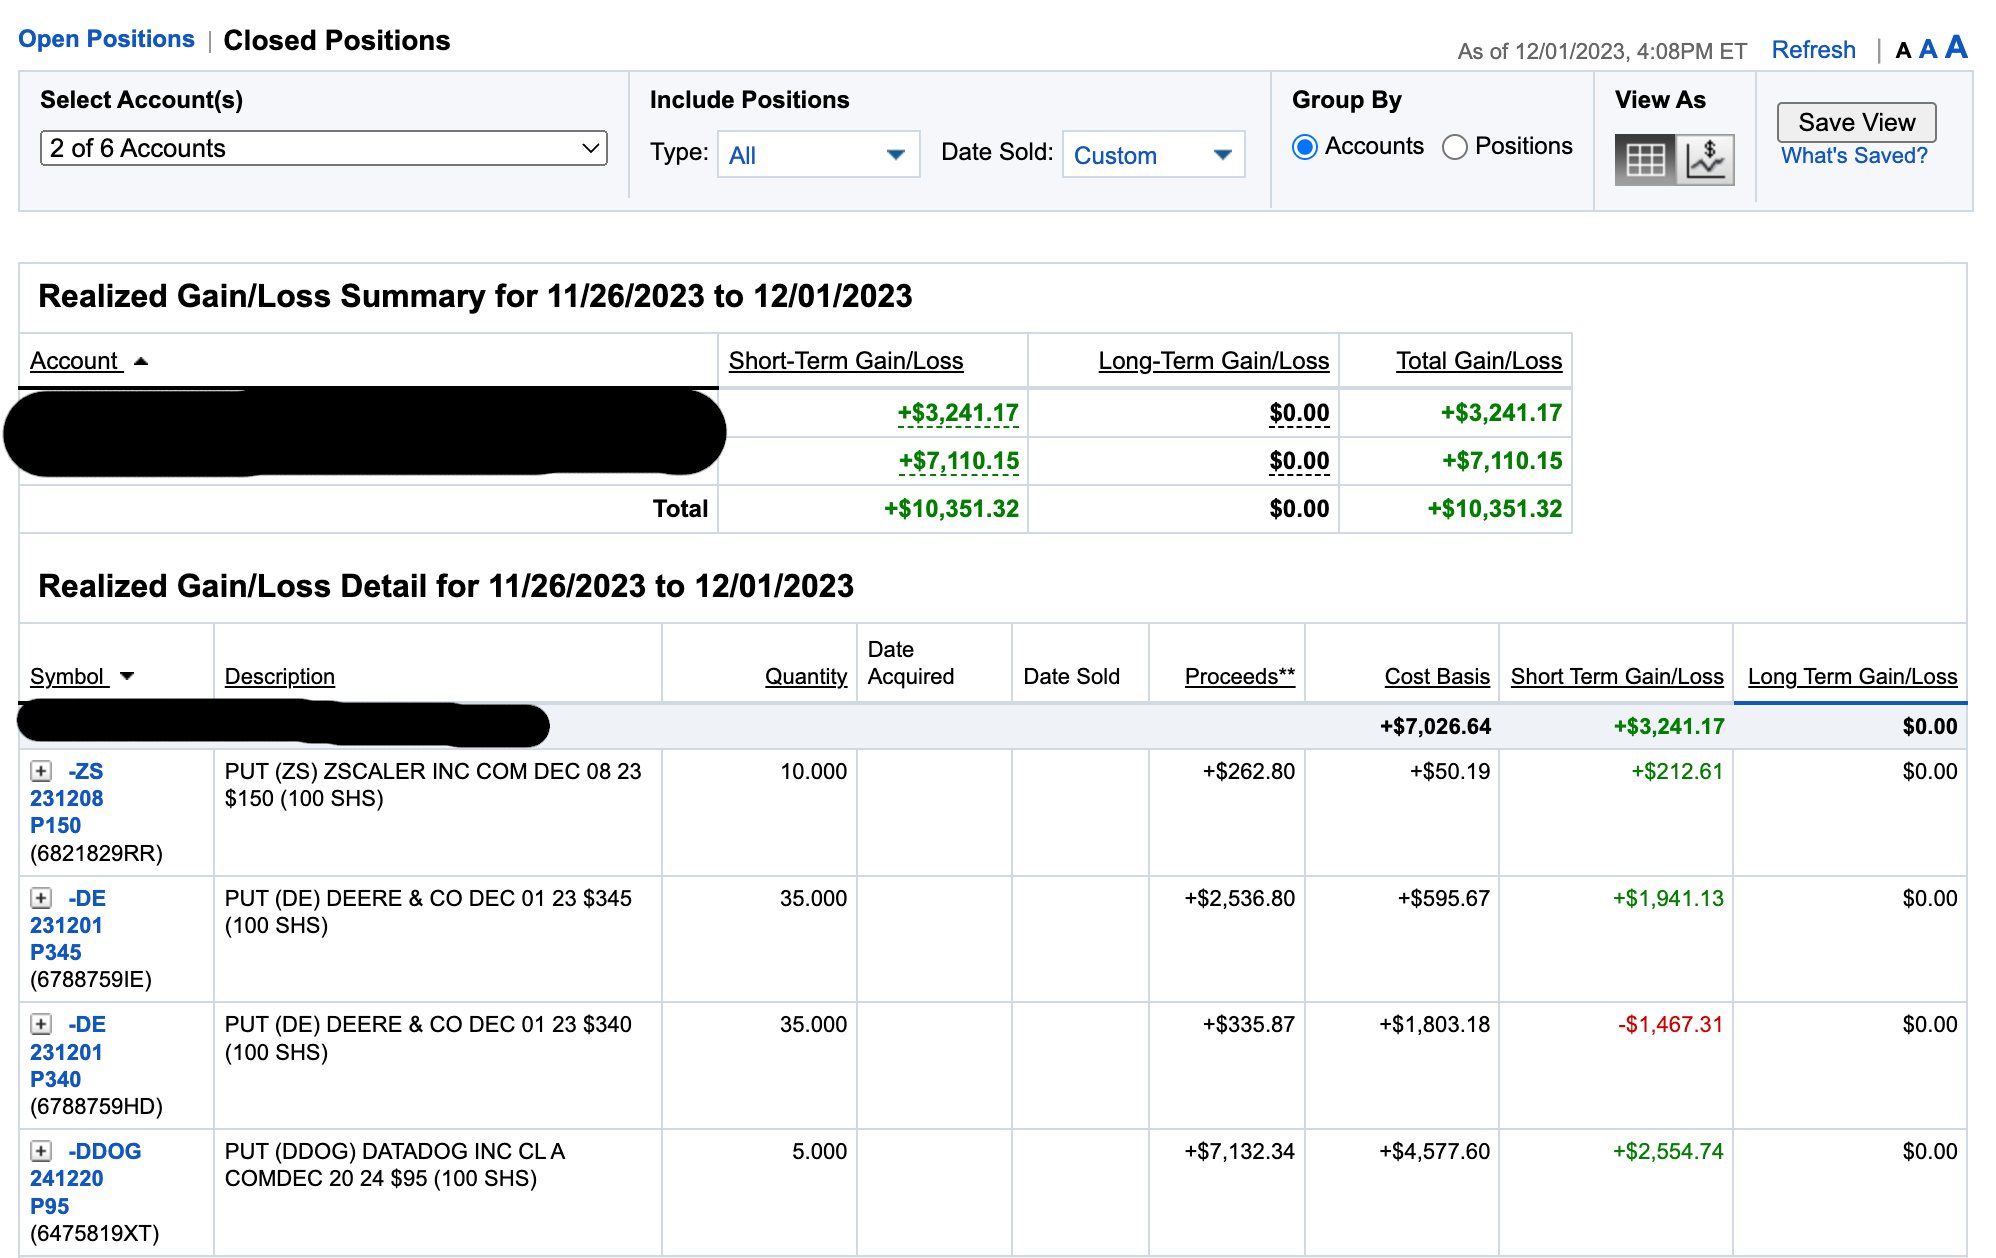Screen dimensions: 1996x1258
Task: Click the Refresh link
Action: pyautogui.click(x=1813, y=50)
